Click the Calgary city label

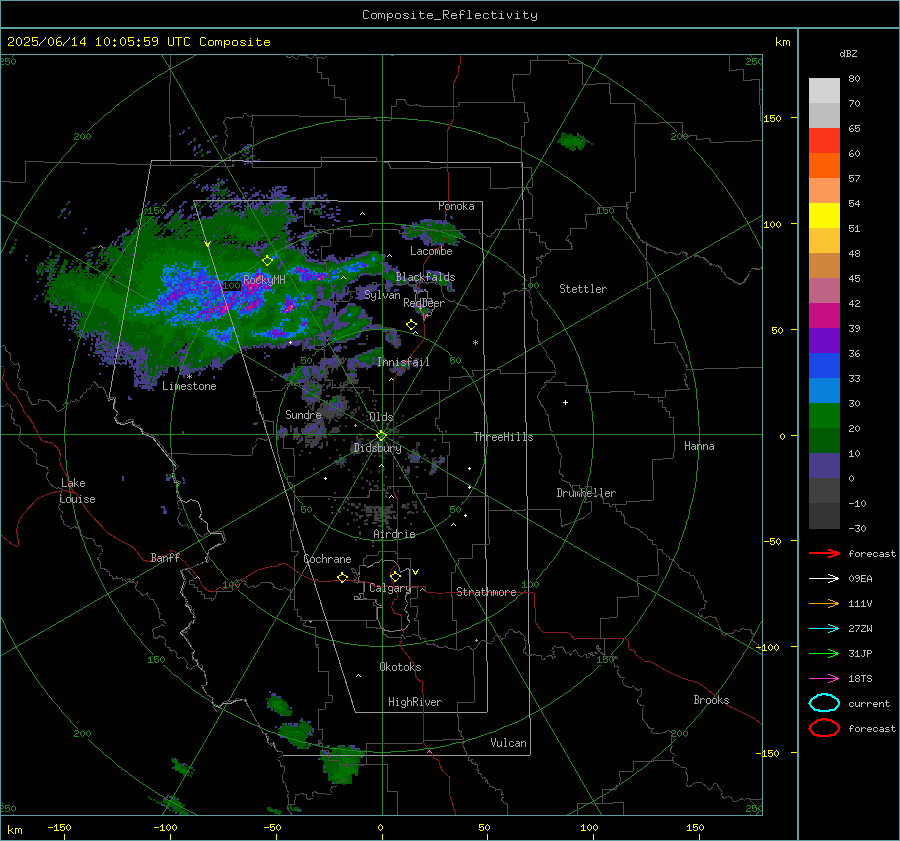[390, 588]
